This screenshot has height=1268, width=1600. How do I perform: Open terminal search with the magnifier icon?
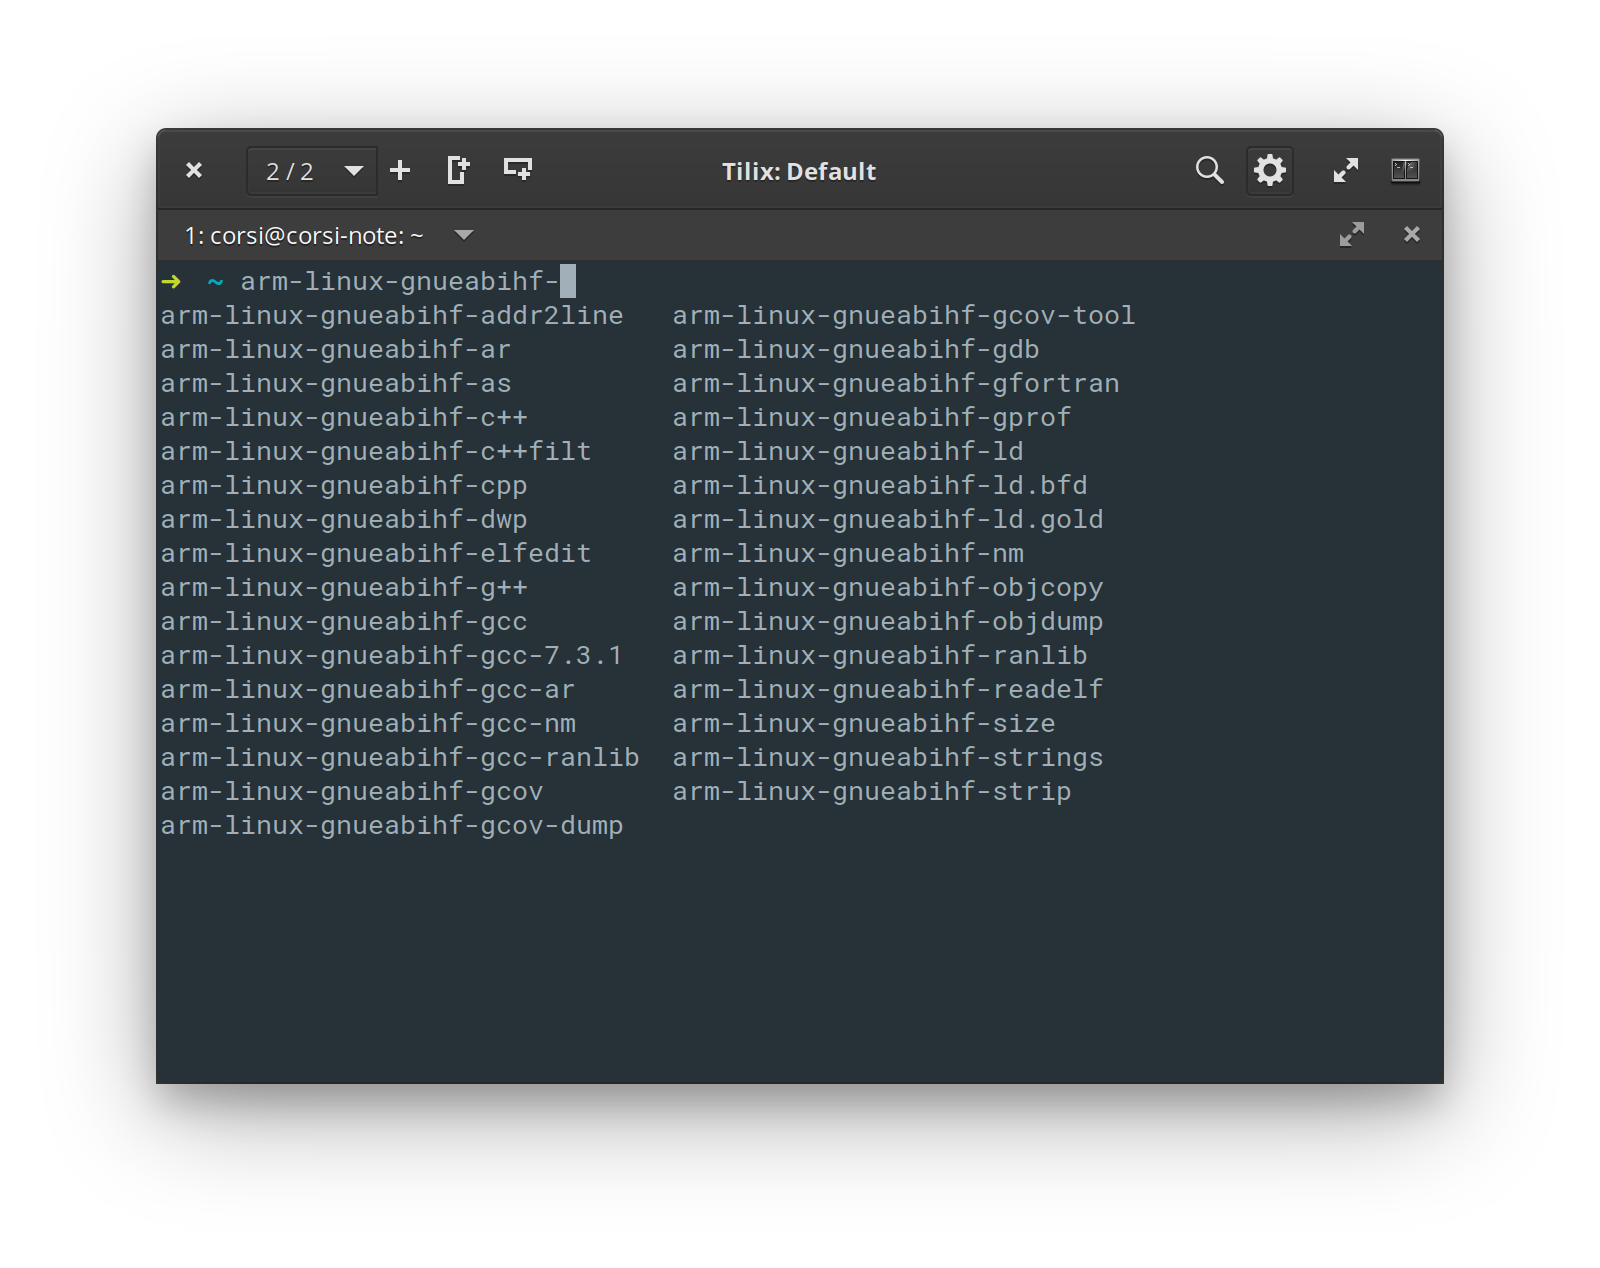click(1210, 171)
